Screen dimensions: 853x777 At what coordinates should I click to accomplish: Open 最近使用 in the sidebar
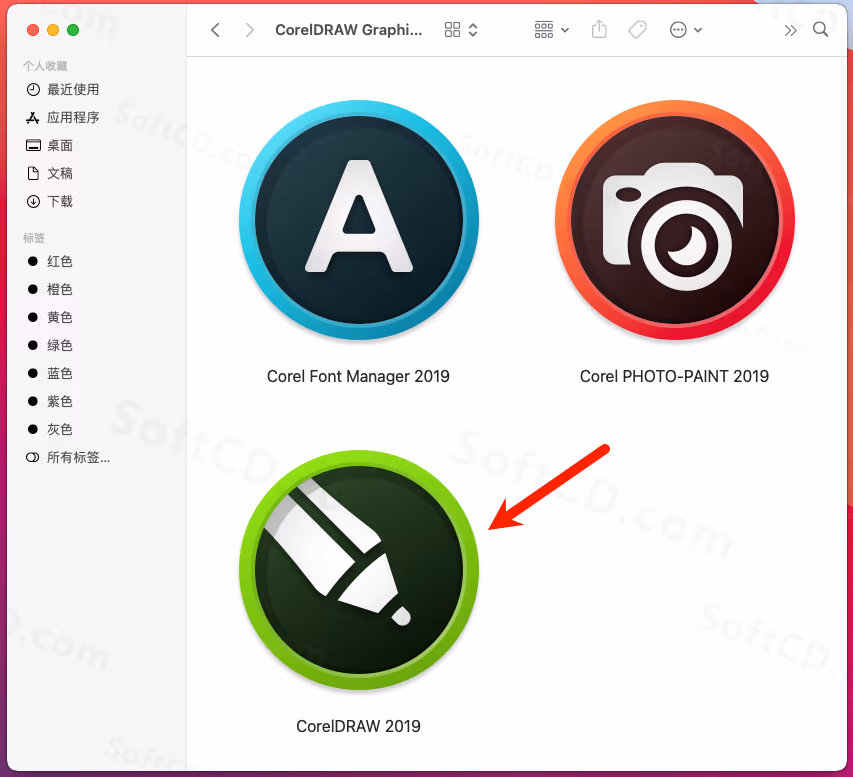[63, 89]
